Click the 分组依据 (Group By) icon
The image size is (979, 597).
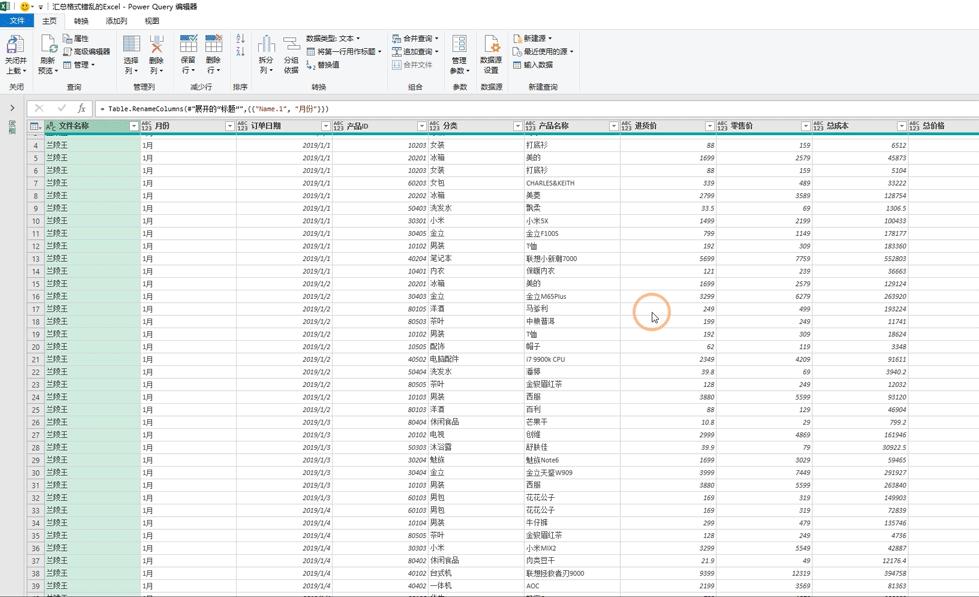coord(291,45)
